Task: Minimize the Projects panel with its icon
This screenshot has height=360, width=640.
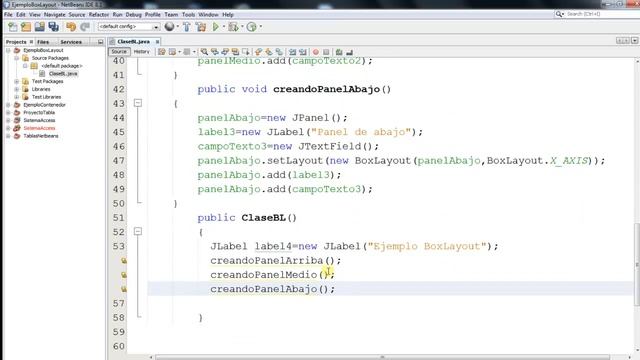Action: (100, 42)
